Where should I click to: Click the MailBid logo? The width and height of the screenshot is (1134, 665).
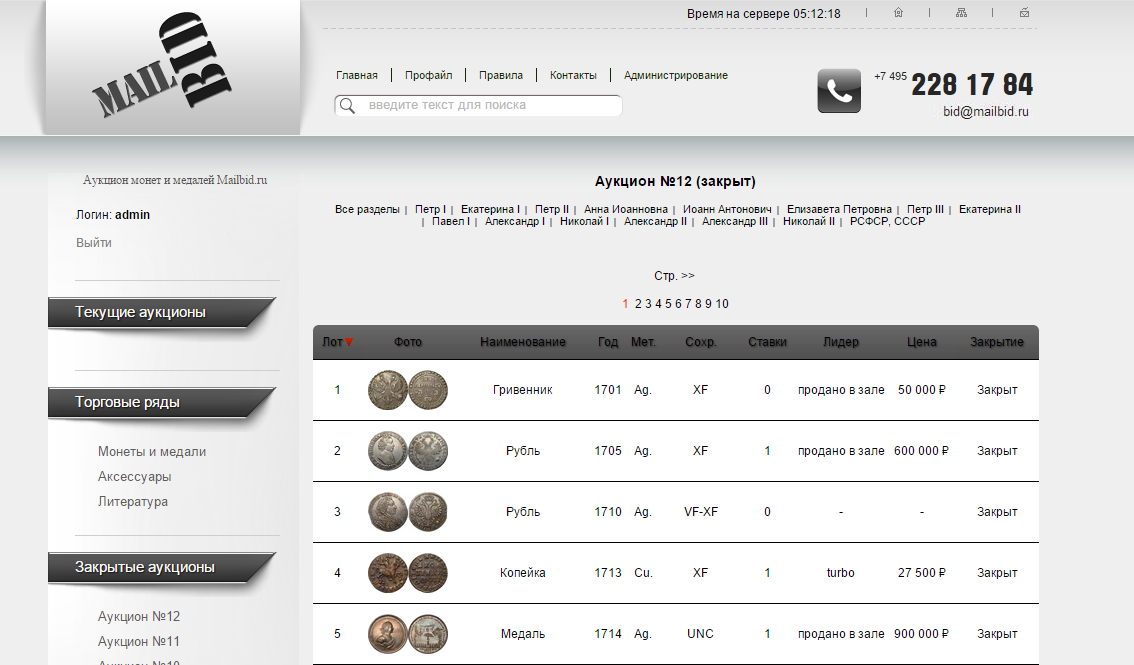point(163,66)
